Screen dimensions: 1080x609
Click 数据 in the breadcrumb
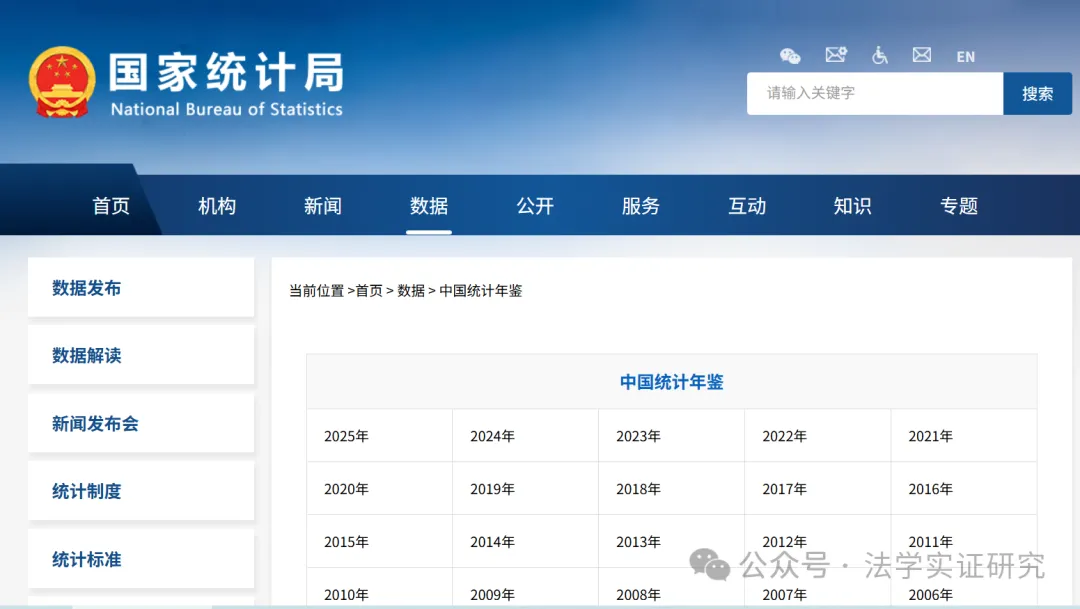click(411, 291)
